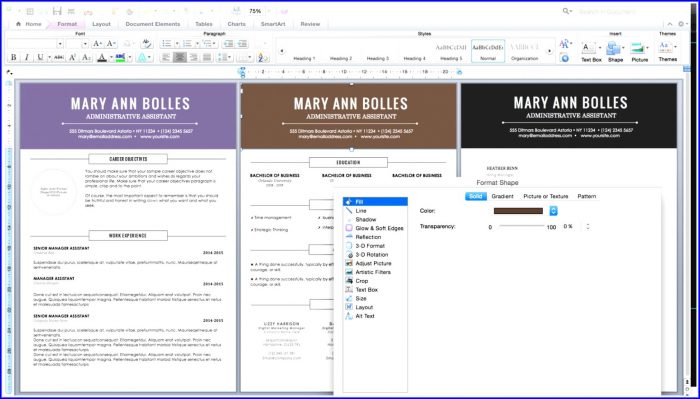700x399 pixels.
Task: Decrease paragraph indent
Action: (x=228, y=44)
